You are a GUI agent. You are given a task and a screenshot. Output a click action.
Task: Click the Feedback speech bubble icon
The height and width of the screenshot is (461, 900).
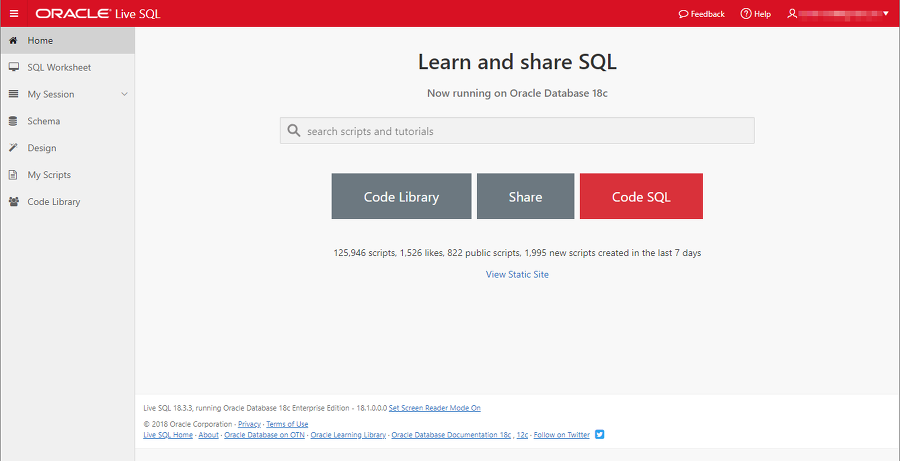(683, 14)
